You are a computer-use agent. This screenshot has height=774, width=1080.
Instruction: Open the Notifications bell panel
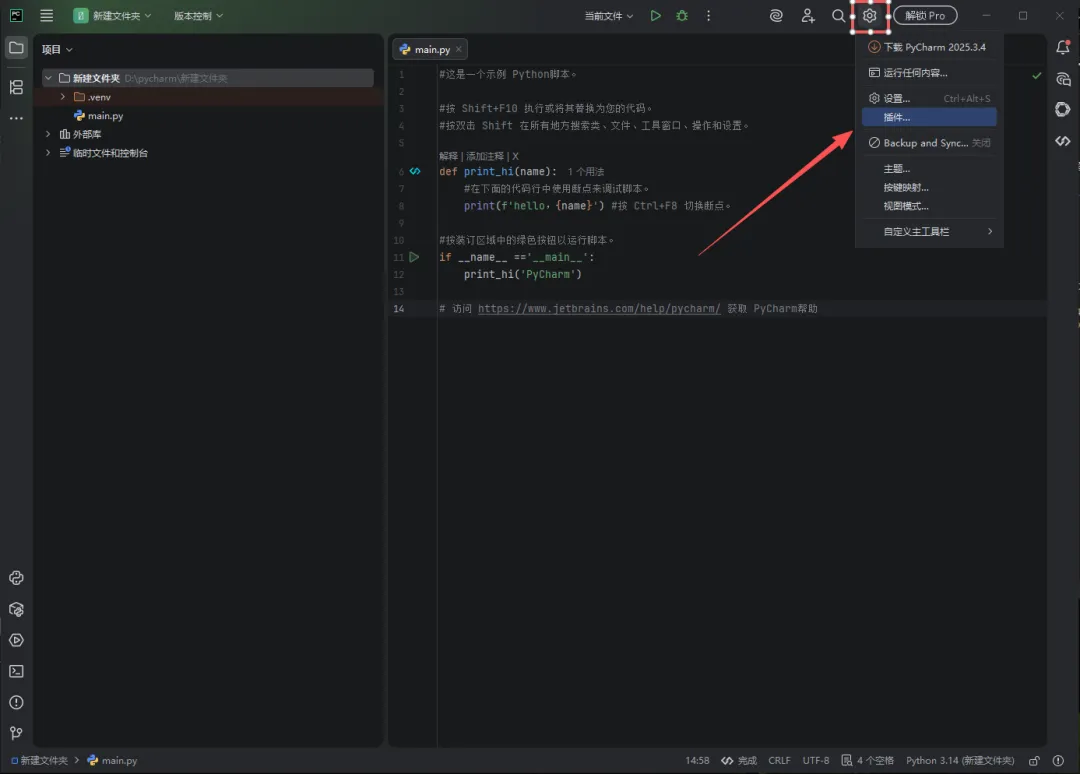(x=1063, y=48)
